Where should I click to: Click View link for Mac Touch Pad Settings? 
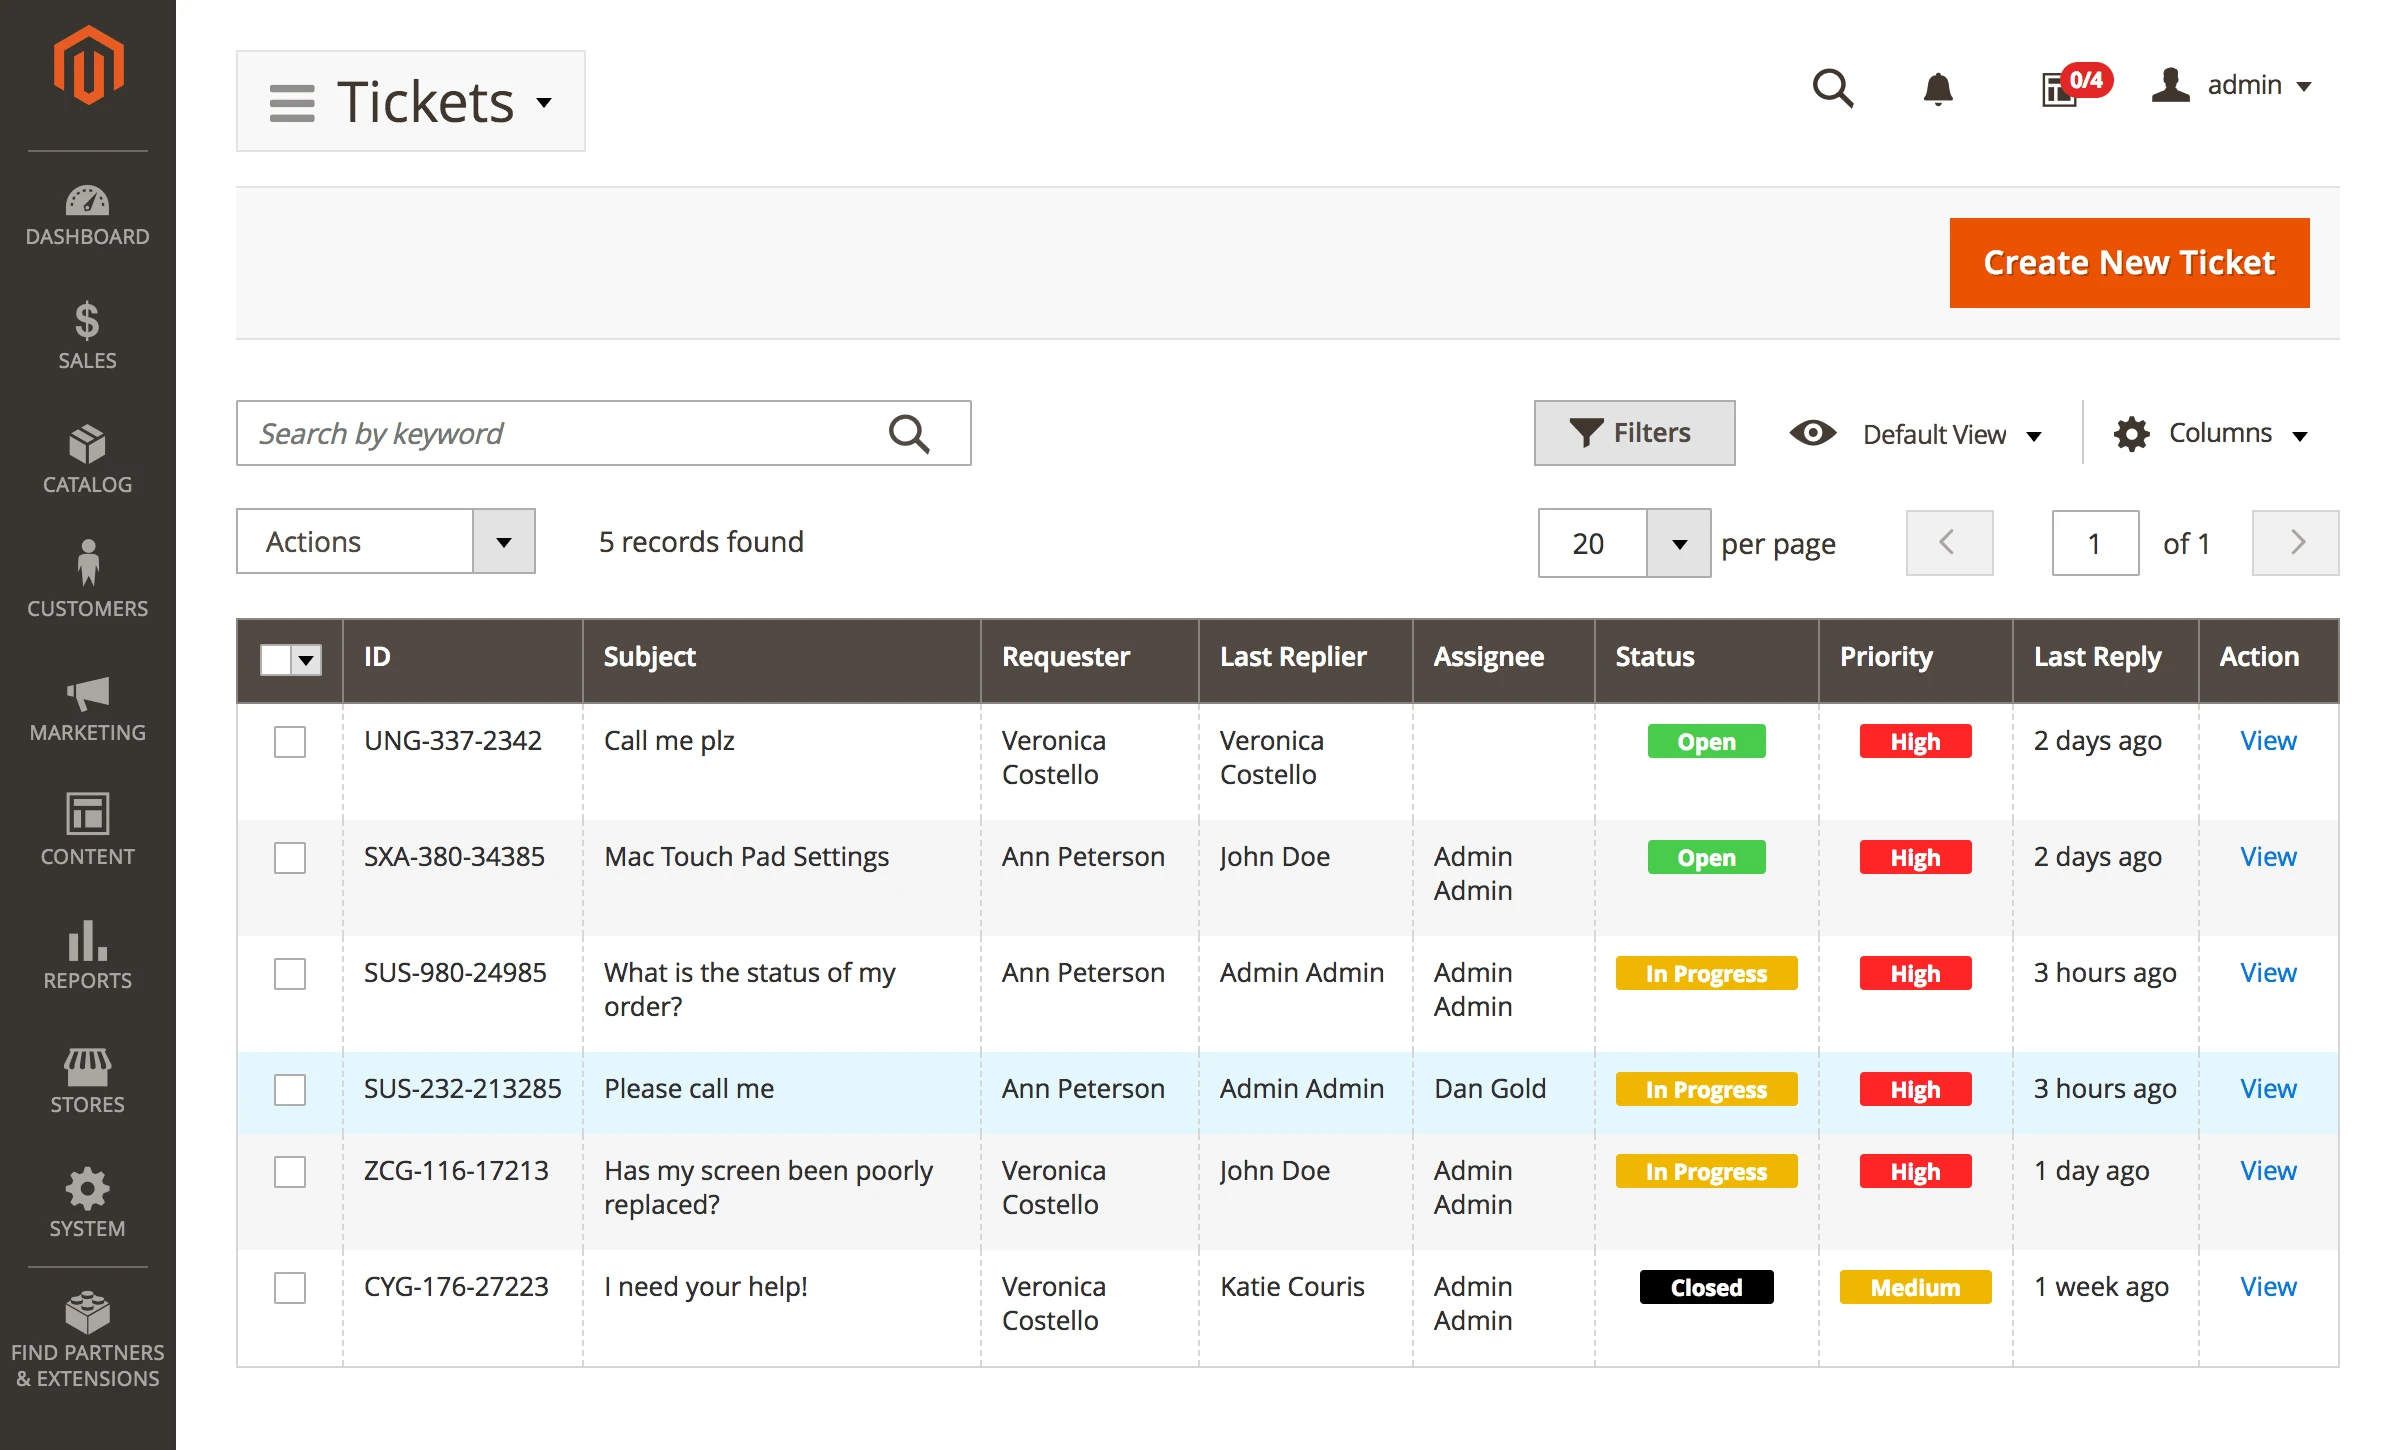coord(2267,857)
